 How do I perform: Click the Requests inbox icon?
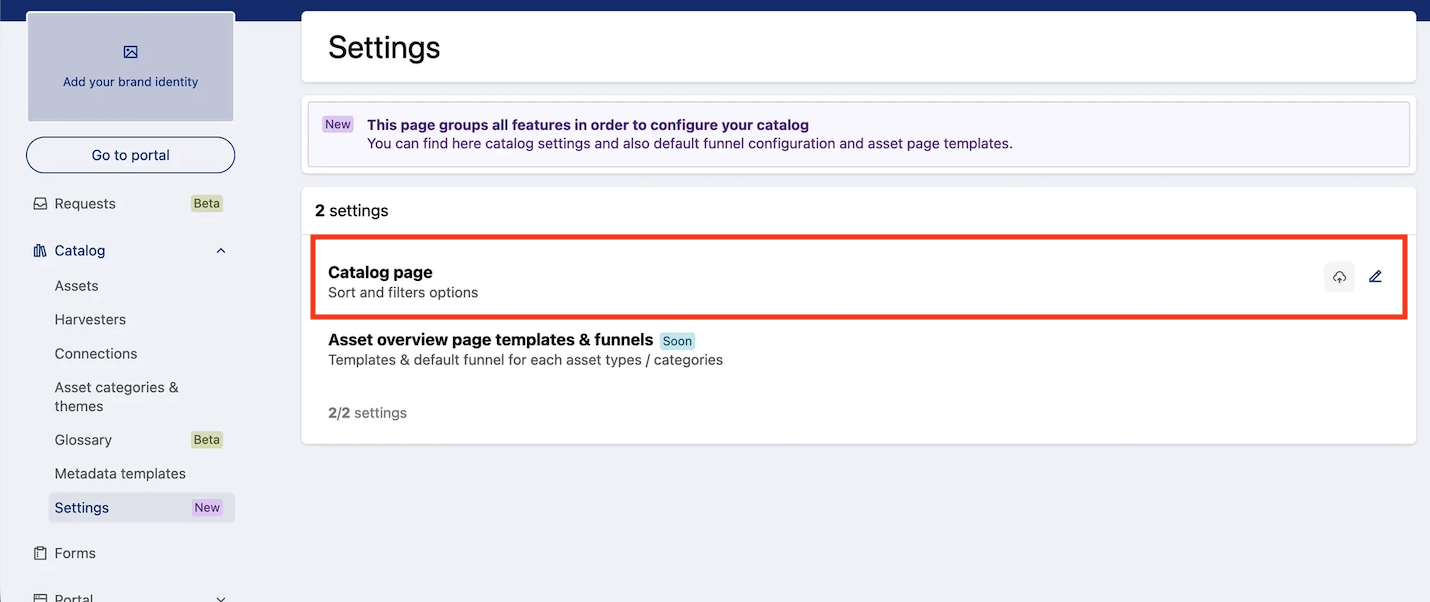(40, 203)
